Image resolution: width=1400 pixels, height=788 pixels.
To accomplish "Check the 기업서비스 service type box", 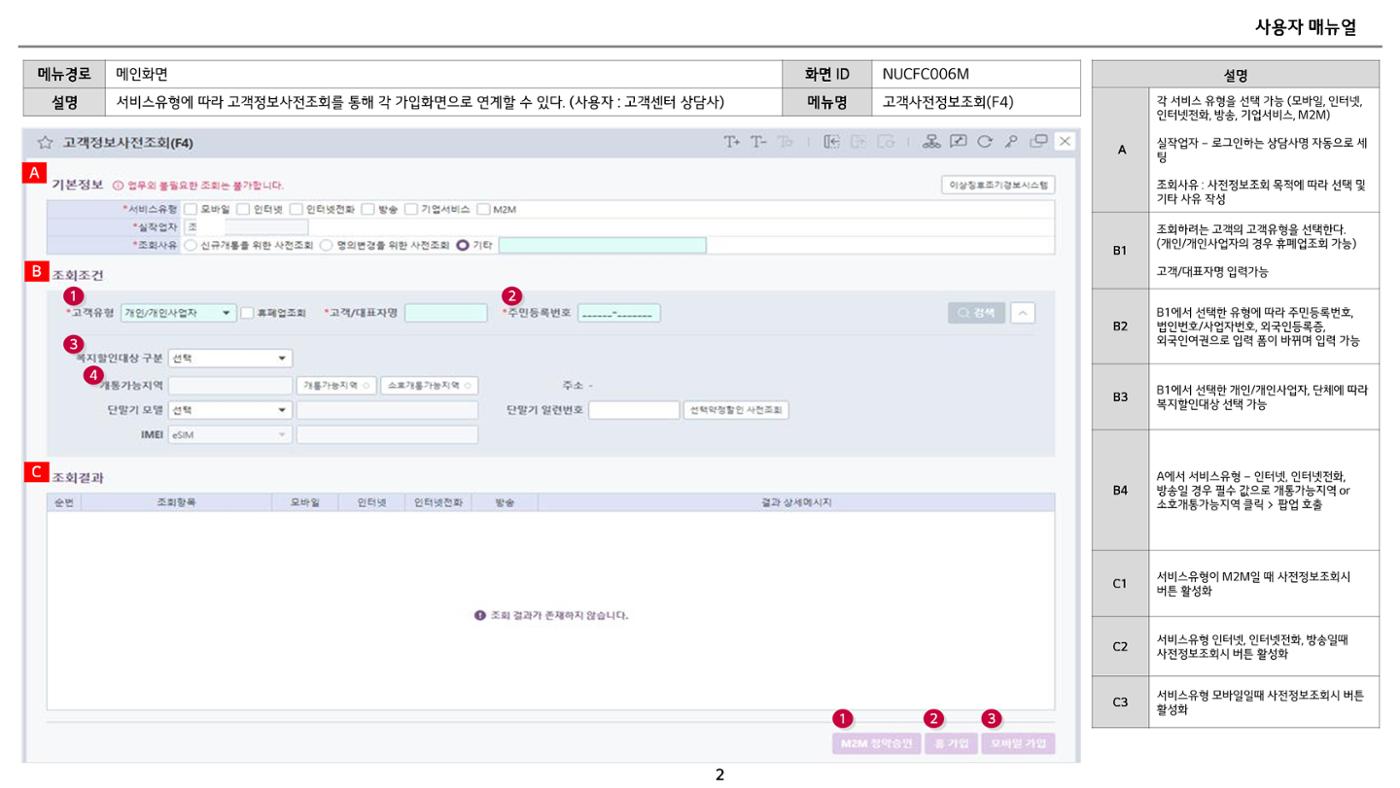I will (411, 210).
